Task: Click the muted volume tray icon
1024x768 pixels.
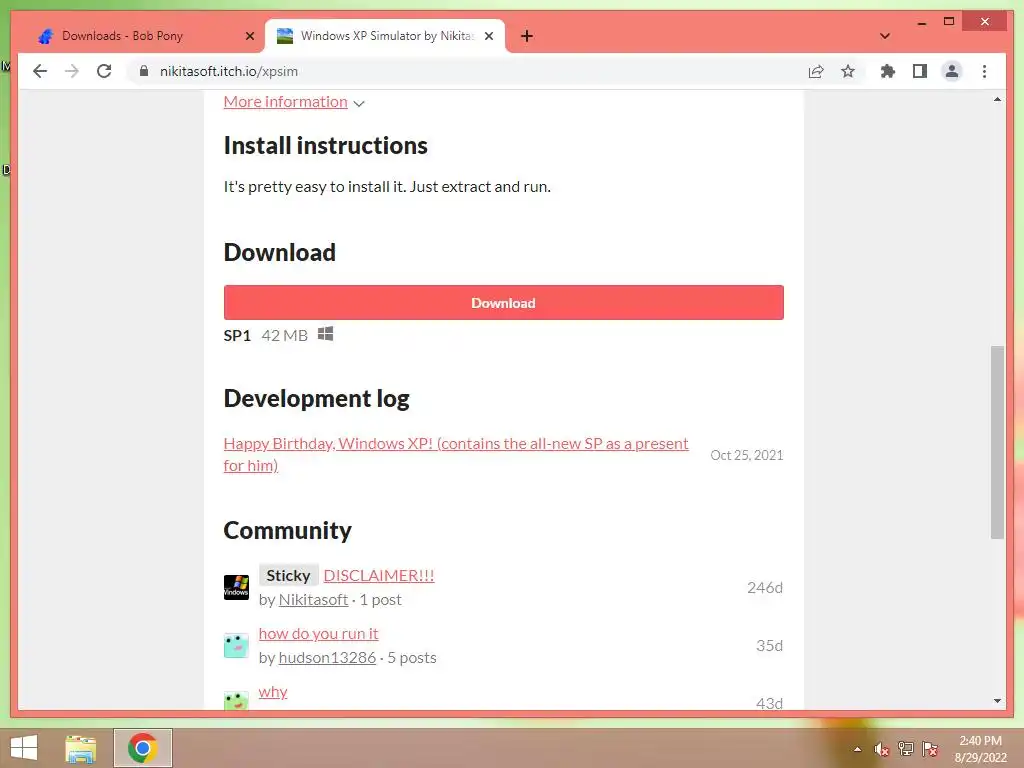Action: (882, 749)
